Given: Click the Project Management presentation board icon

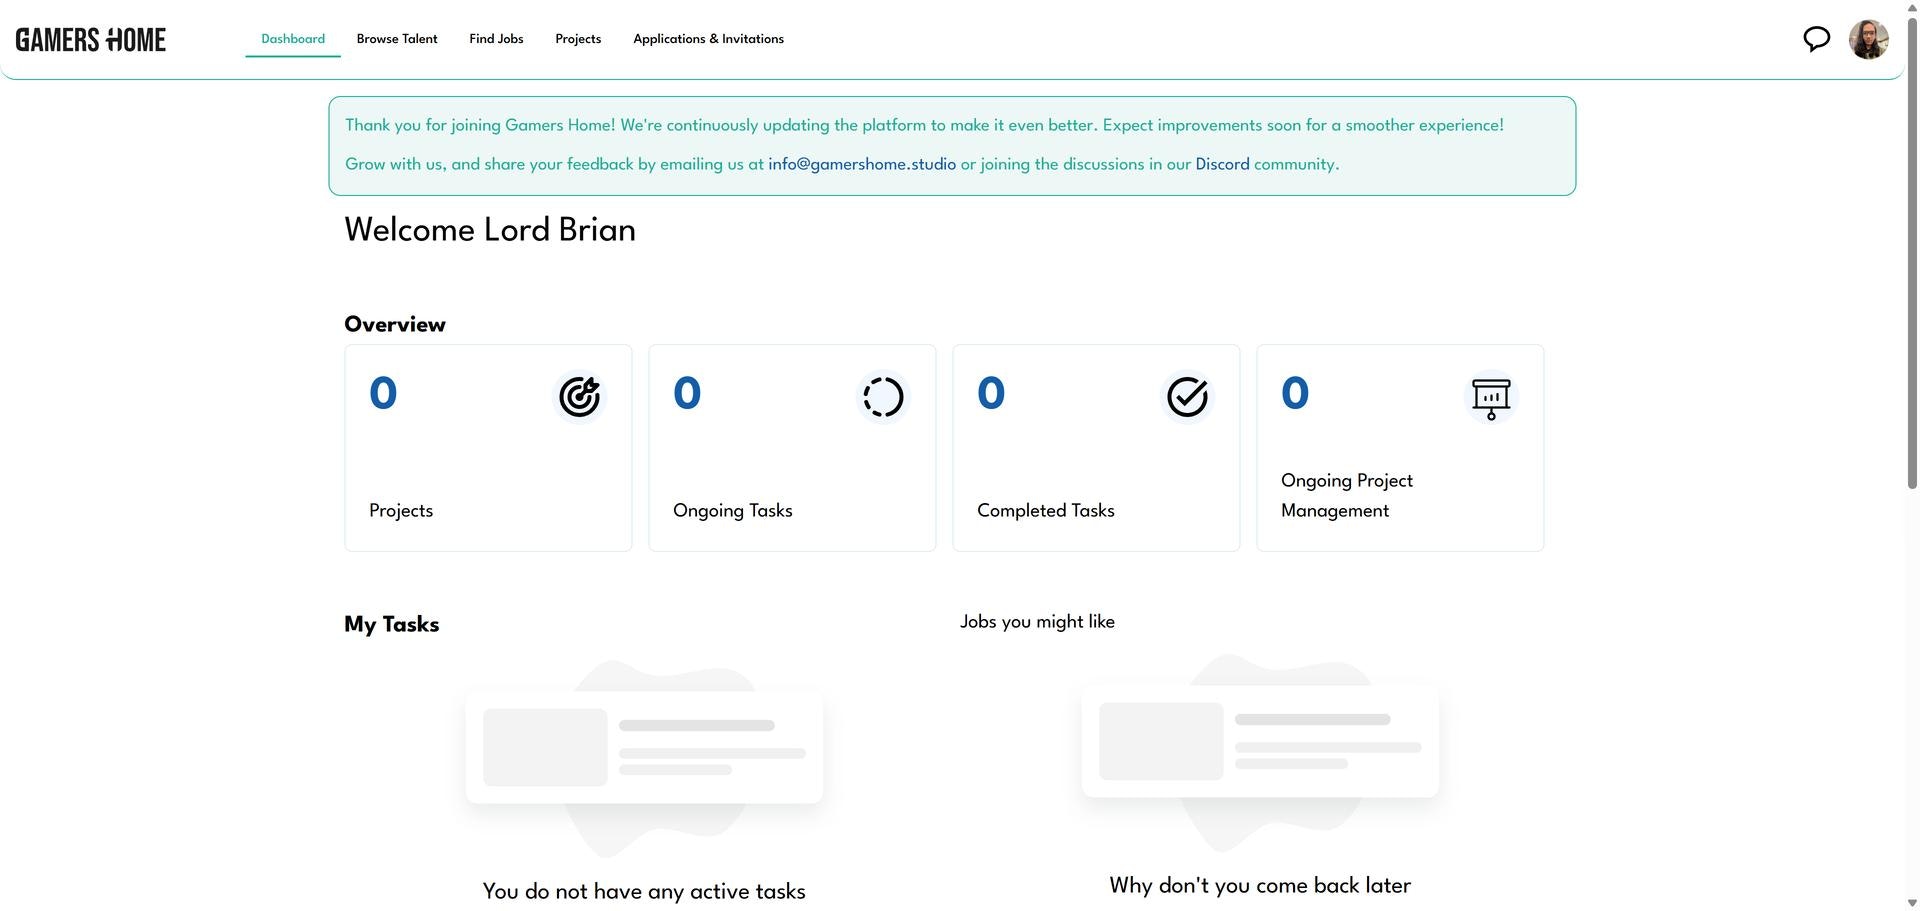Looking at the screenshot, I should coord(1491,397).
